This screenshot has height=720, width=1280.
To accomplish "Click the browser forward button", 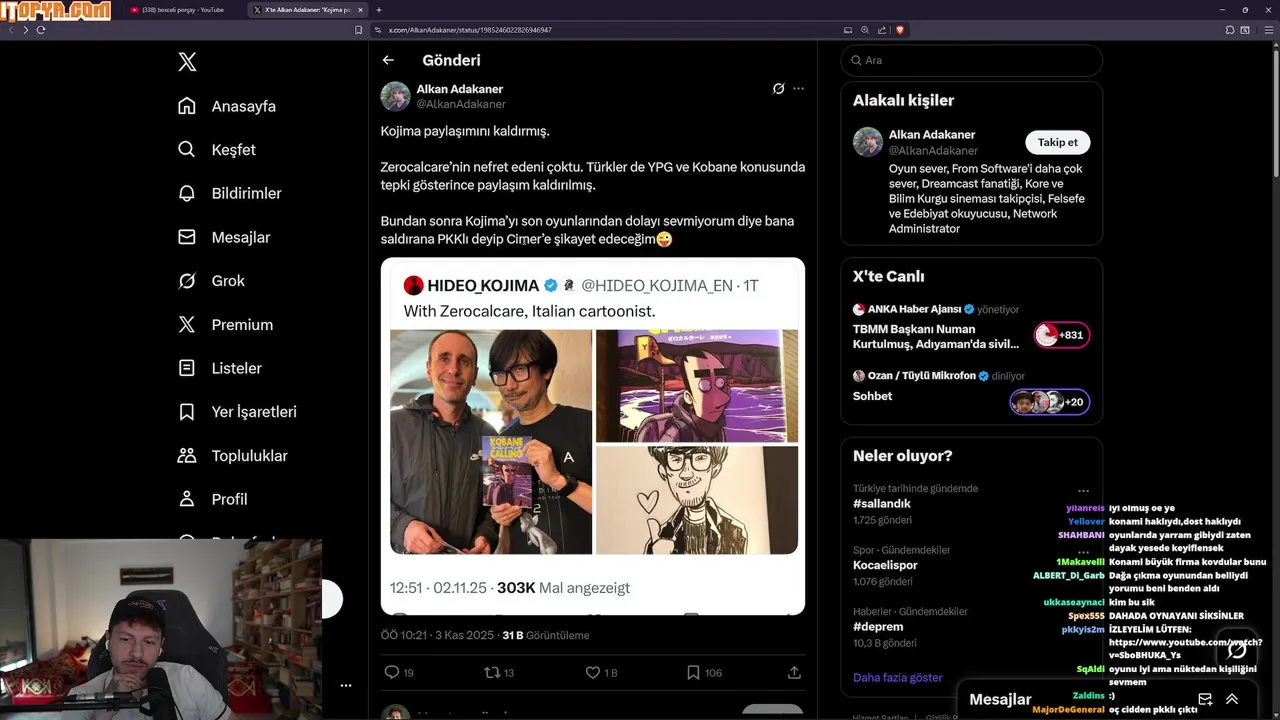I will click(x=25, y=30).
